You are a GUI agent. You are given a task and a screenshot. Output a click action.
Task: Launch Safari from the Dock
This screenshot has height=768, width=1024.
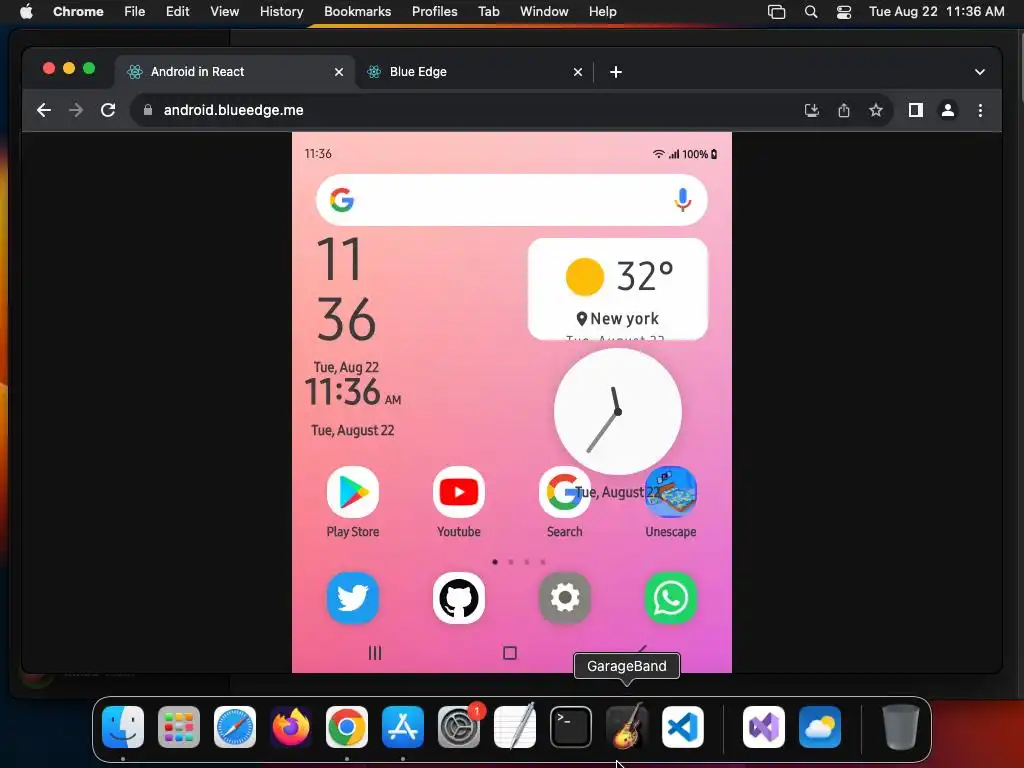(234, 727)
